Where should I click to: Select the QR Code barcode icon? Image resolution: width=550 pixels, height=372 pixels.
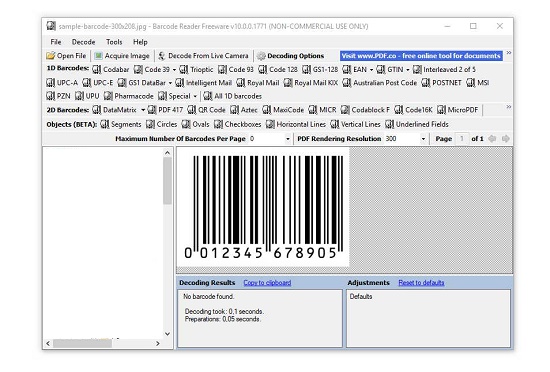(192, 110)
